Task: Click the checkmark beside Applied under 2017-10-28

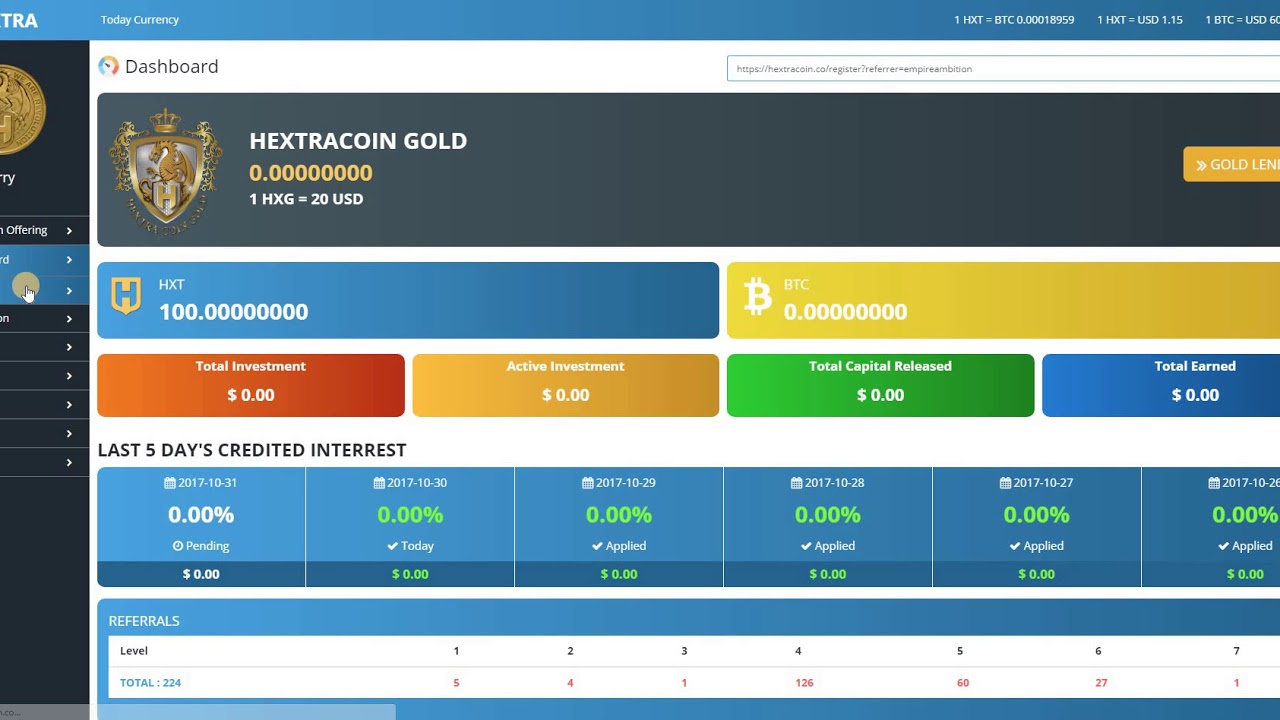Action: [x=806, y=546]
